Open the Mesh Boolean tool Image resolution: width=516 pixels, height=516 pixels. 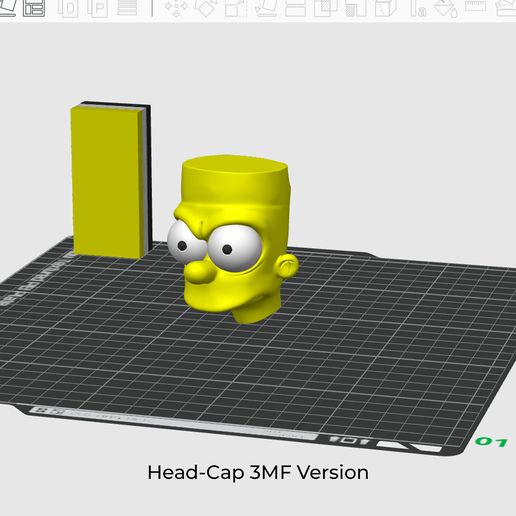[326, 8]
